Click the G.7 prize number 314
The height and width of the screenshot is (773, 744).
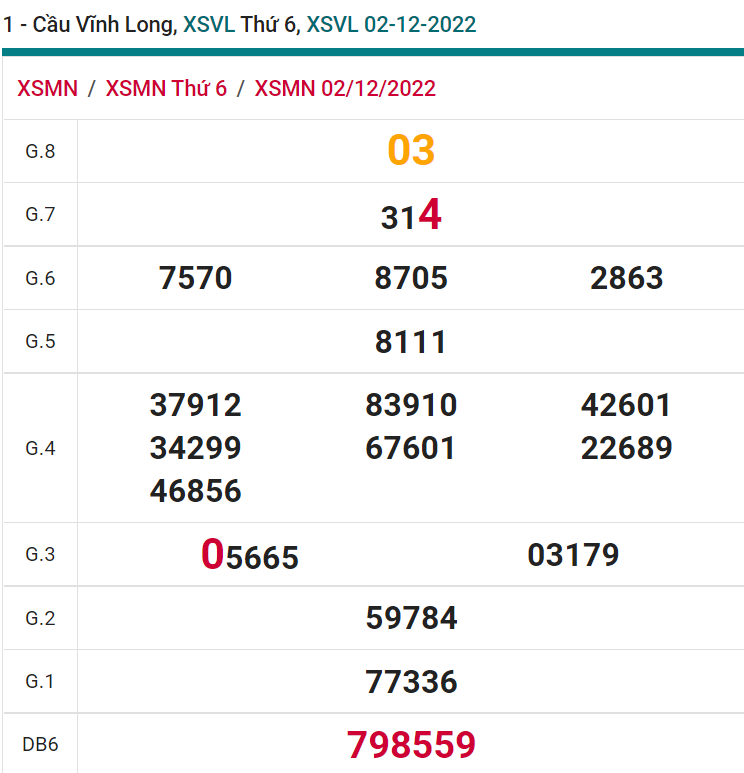point(411,216)
